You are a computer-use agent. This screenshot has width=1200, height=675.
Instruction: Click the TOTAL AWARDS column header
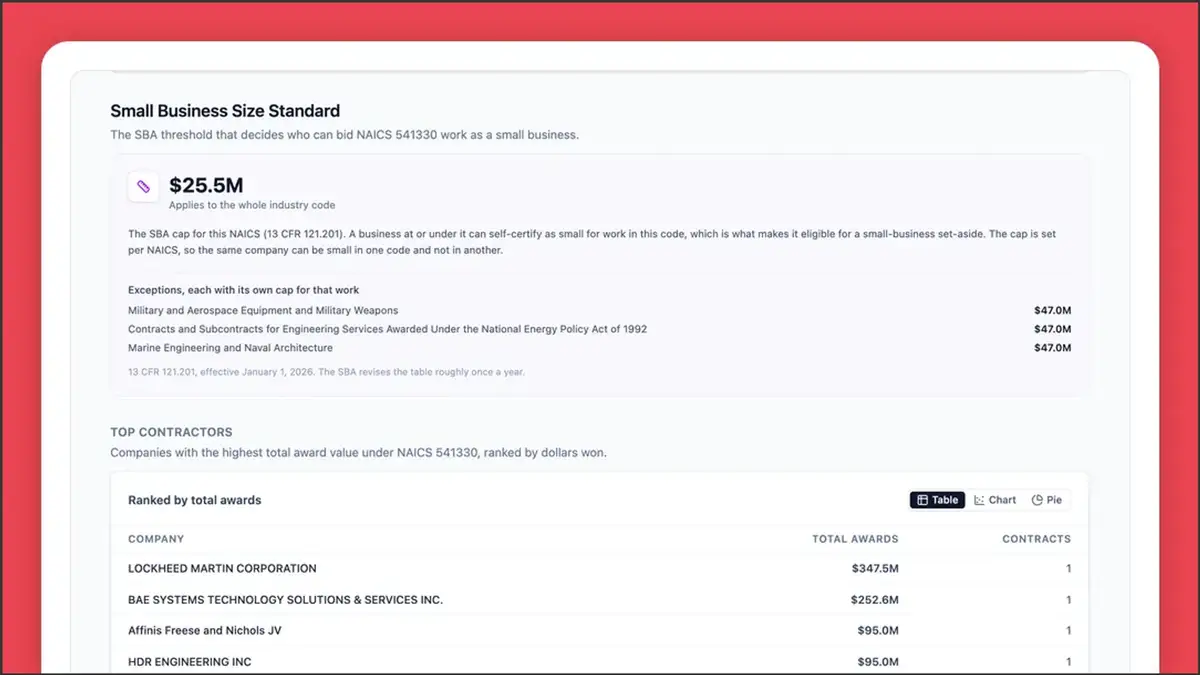(x=855, y=539)
